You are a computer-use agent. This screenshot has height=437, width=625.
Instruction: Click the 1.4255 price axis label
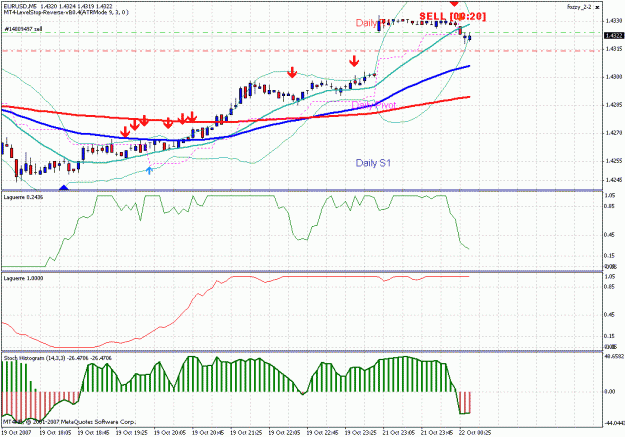click(x=613, y=161)
